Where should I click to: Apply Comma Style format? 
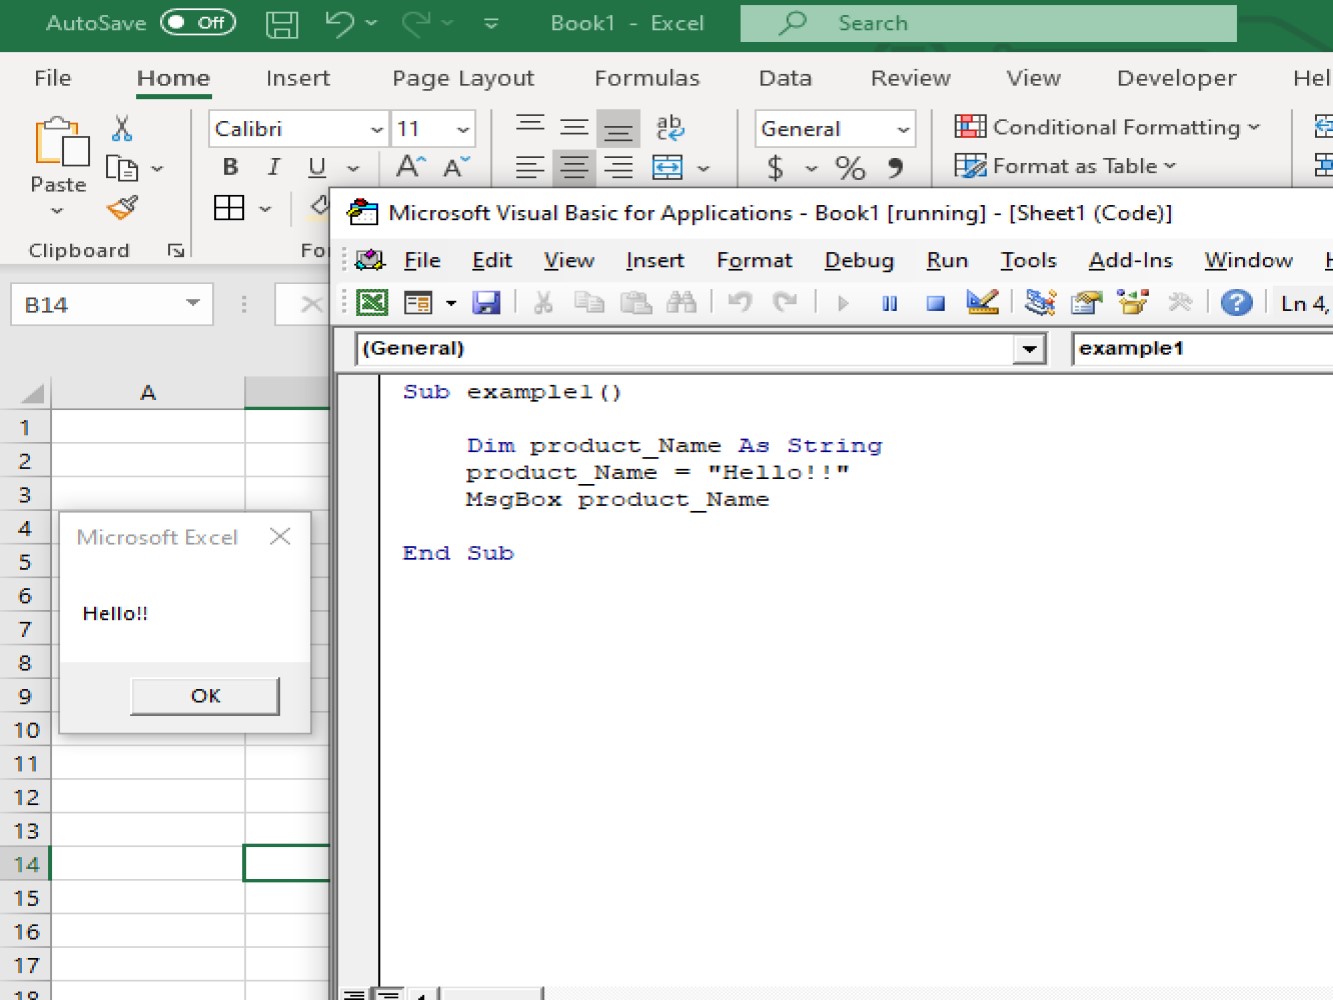coord(895,168)
